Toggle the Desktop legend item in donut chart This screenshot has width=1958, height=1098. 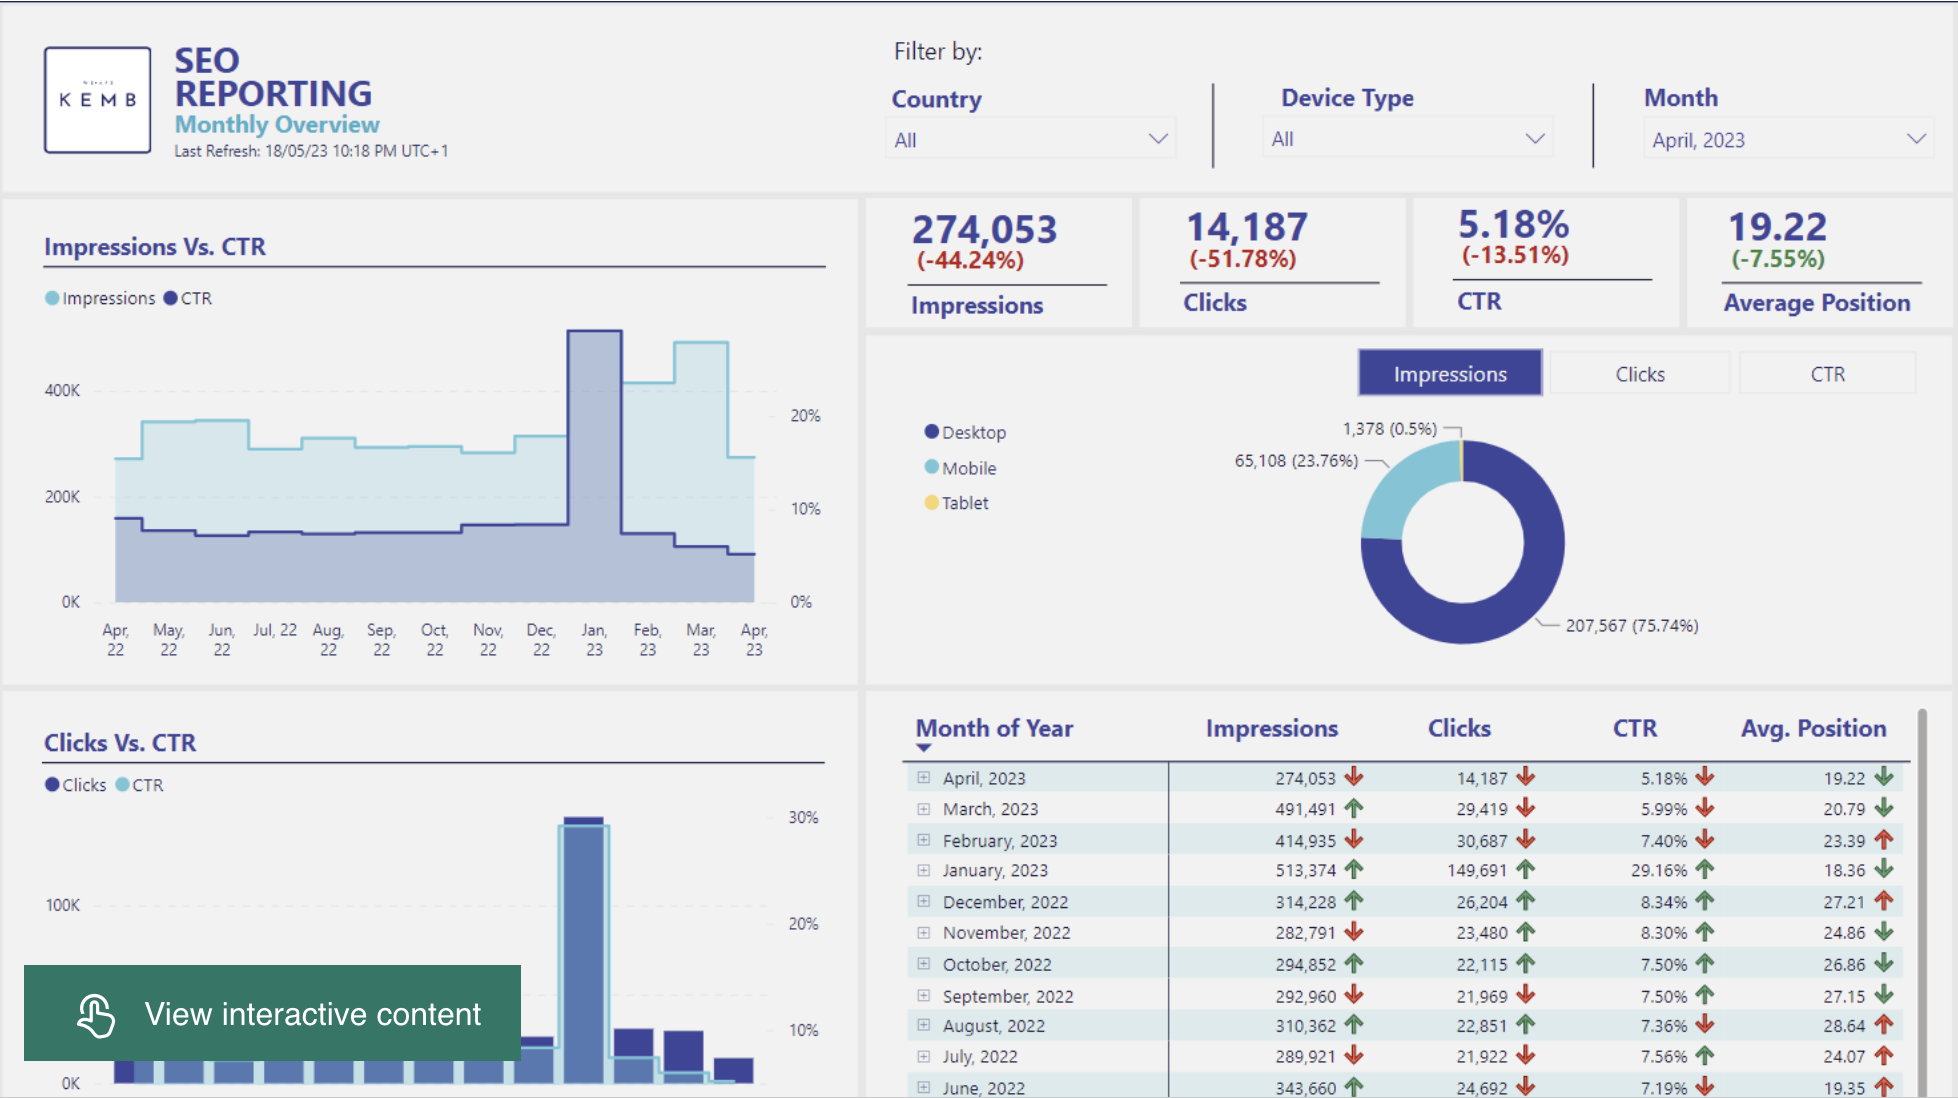point(965,432)
